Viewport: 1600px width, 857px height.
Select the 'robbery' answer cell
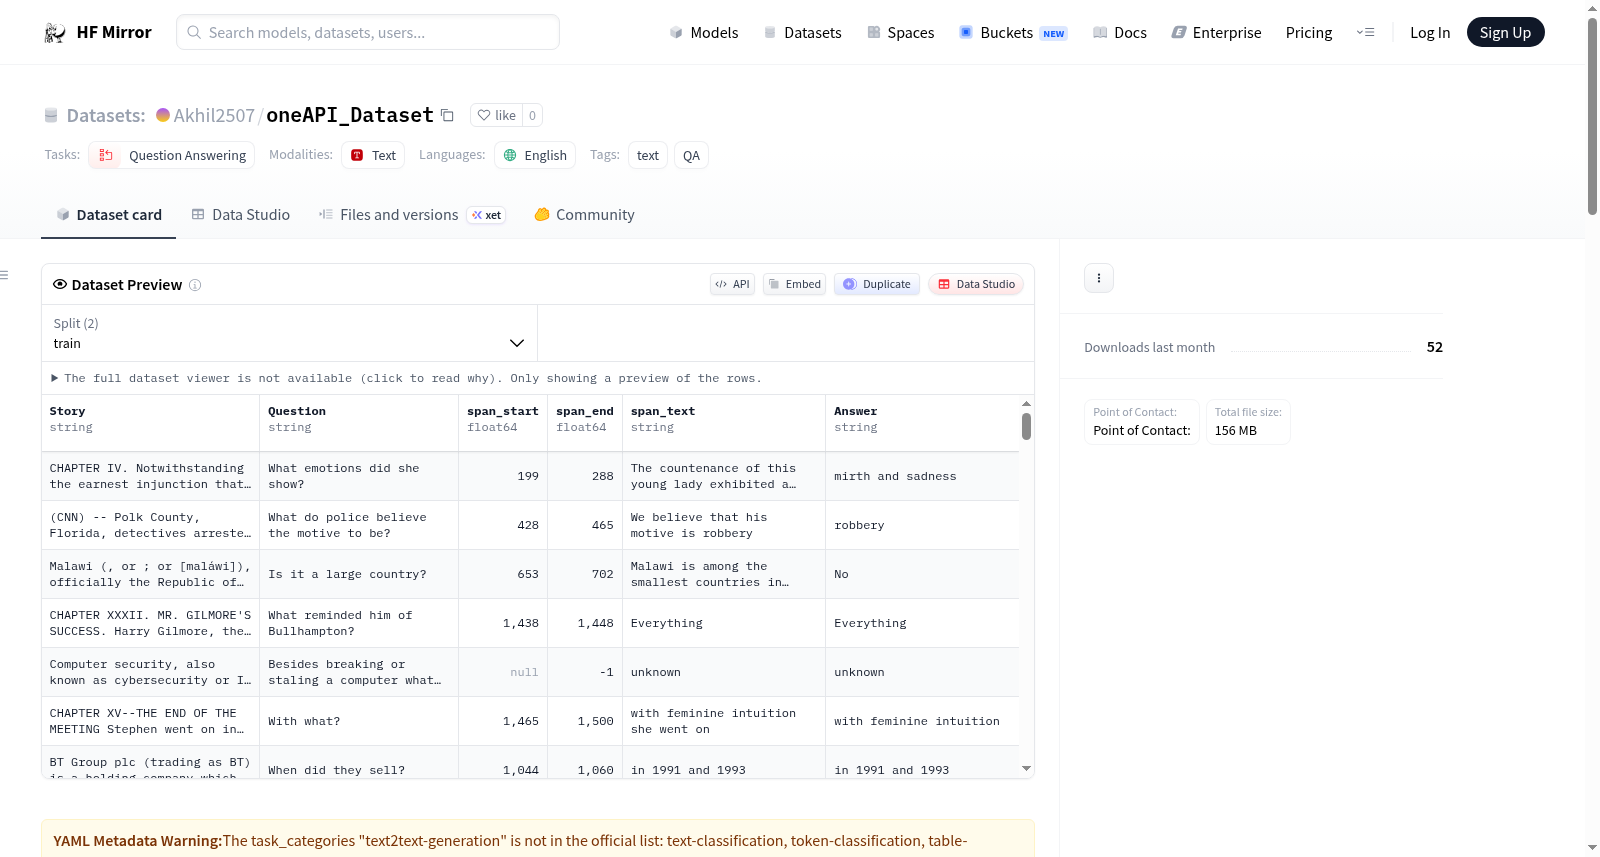click(x=922, y=526)
